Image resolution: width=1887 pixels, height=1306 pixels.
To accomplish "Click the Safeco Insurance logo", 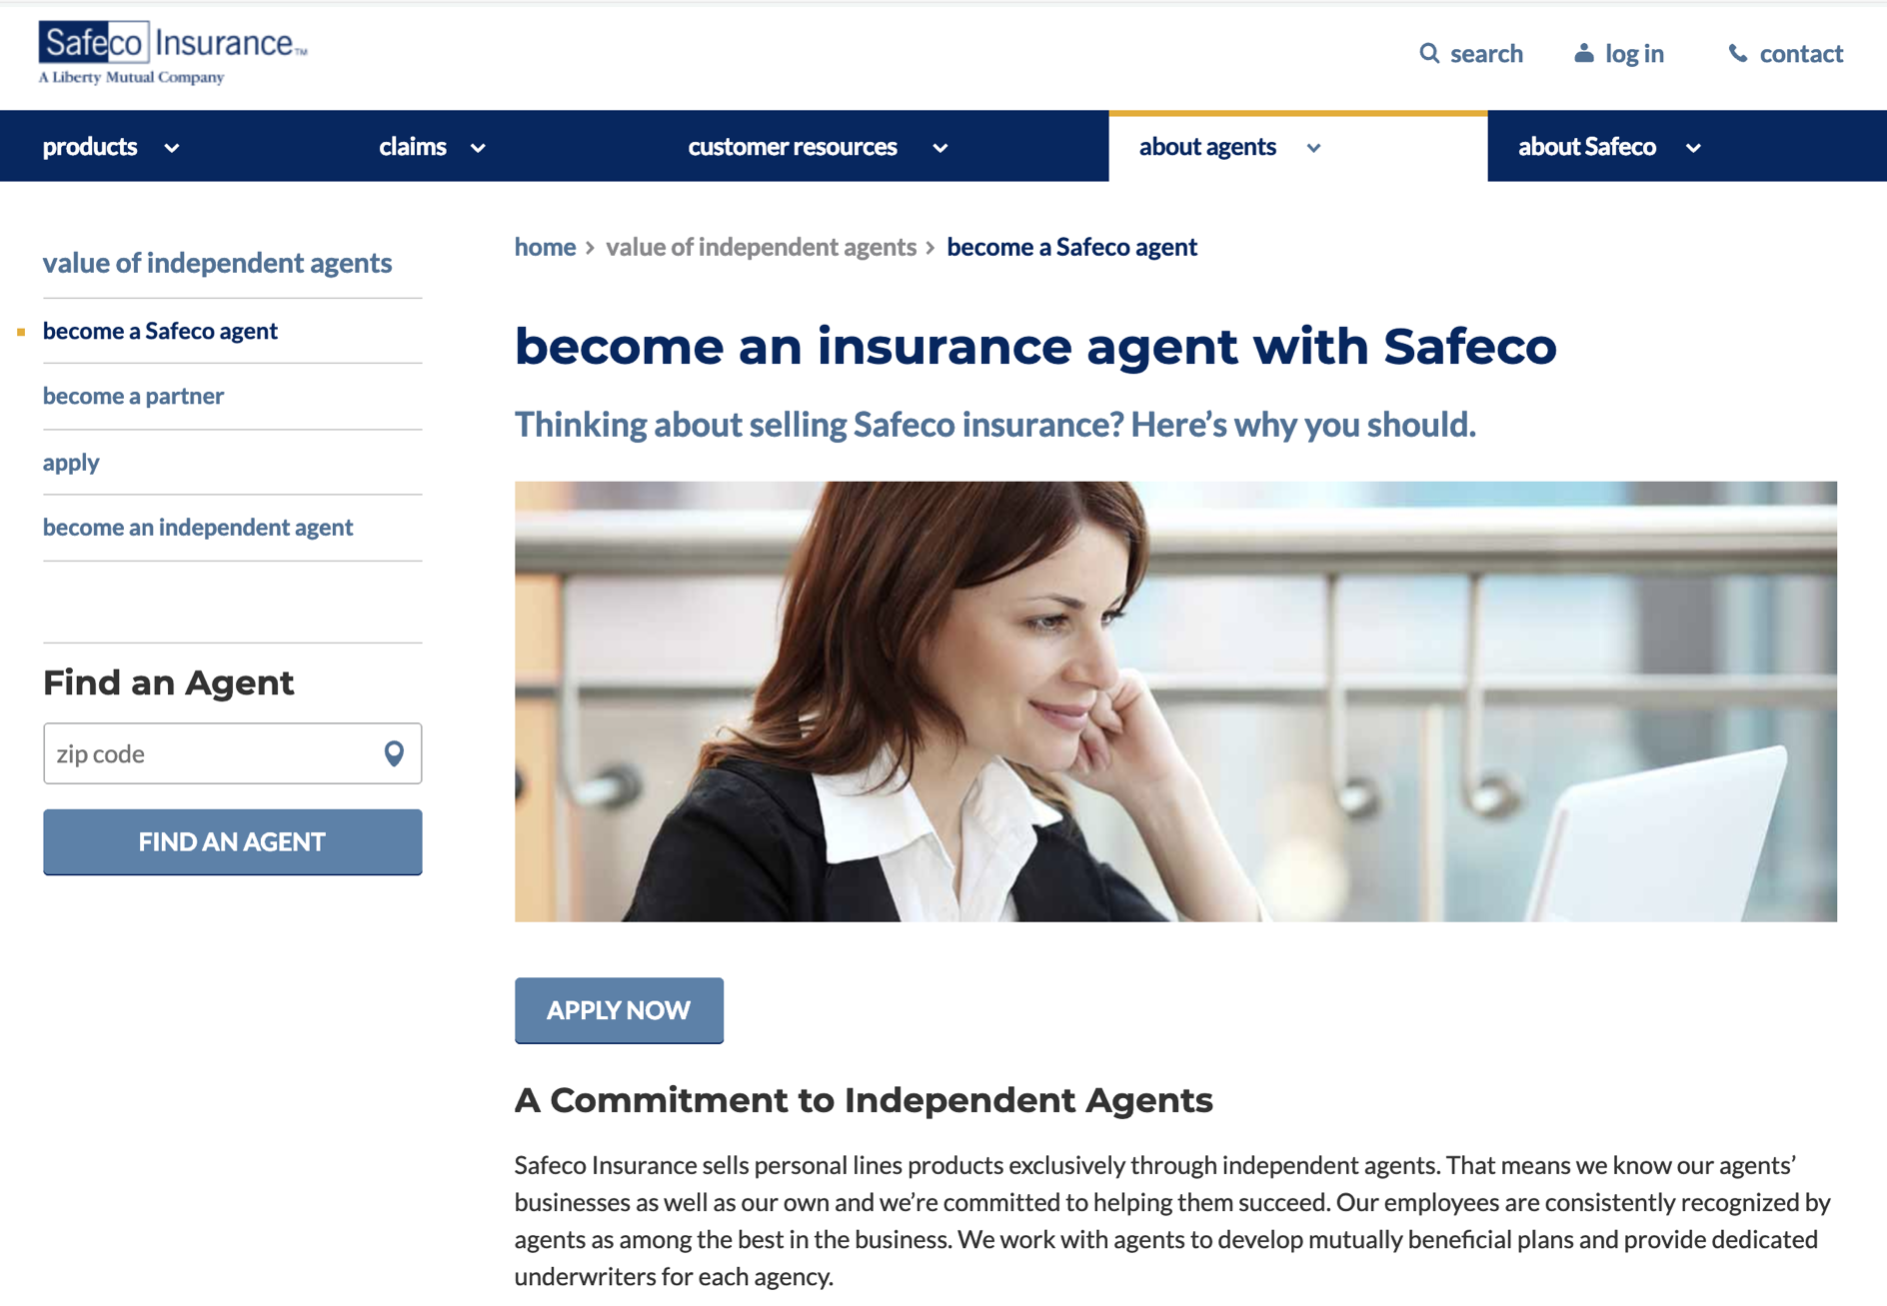I will (x=173, y=52).
